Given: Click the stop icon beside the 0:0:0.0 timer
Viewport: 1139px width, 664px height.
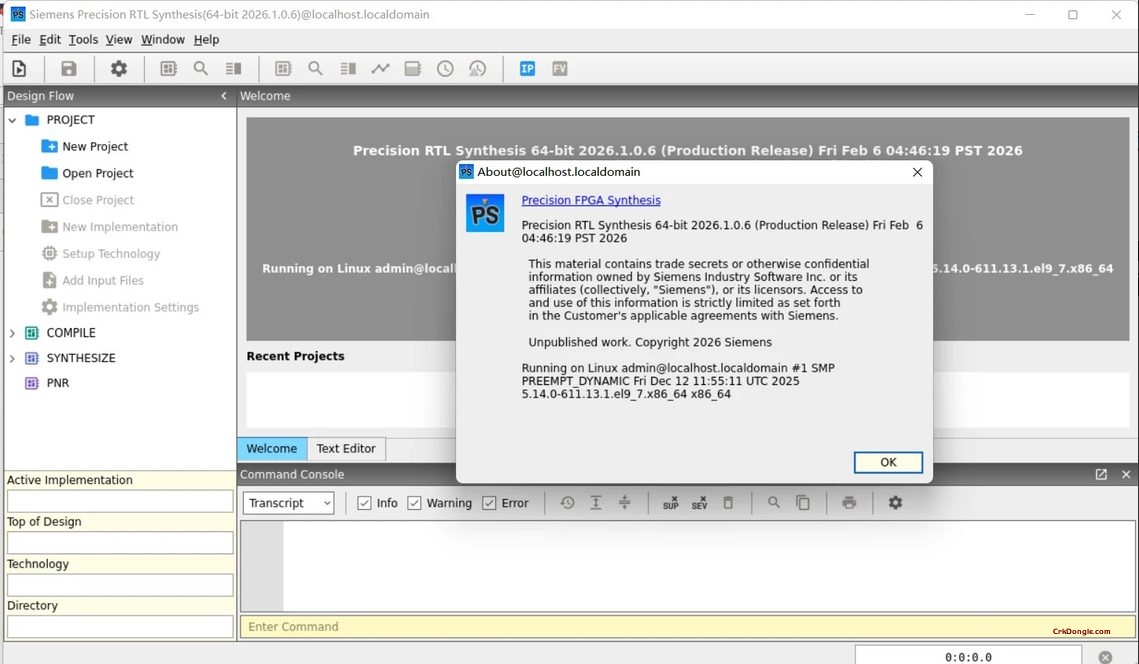Looking at the screenshot, I should [1106, 657].
